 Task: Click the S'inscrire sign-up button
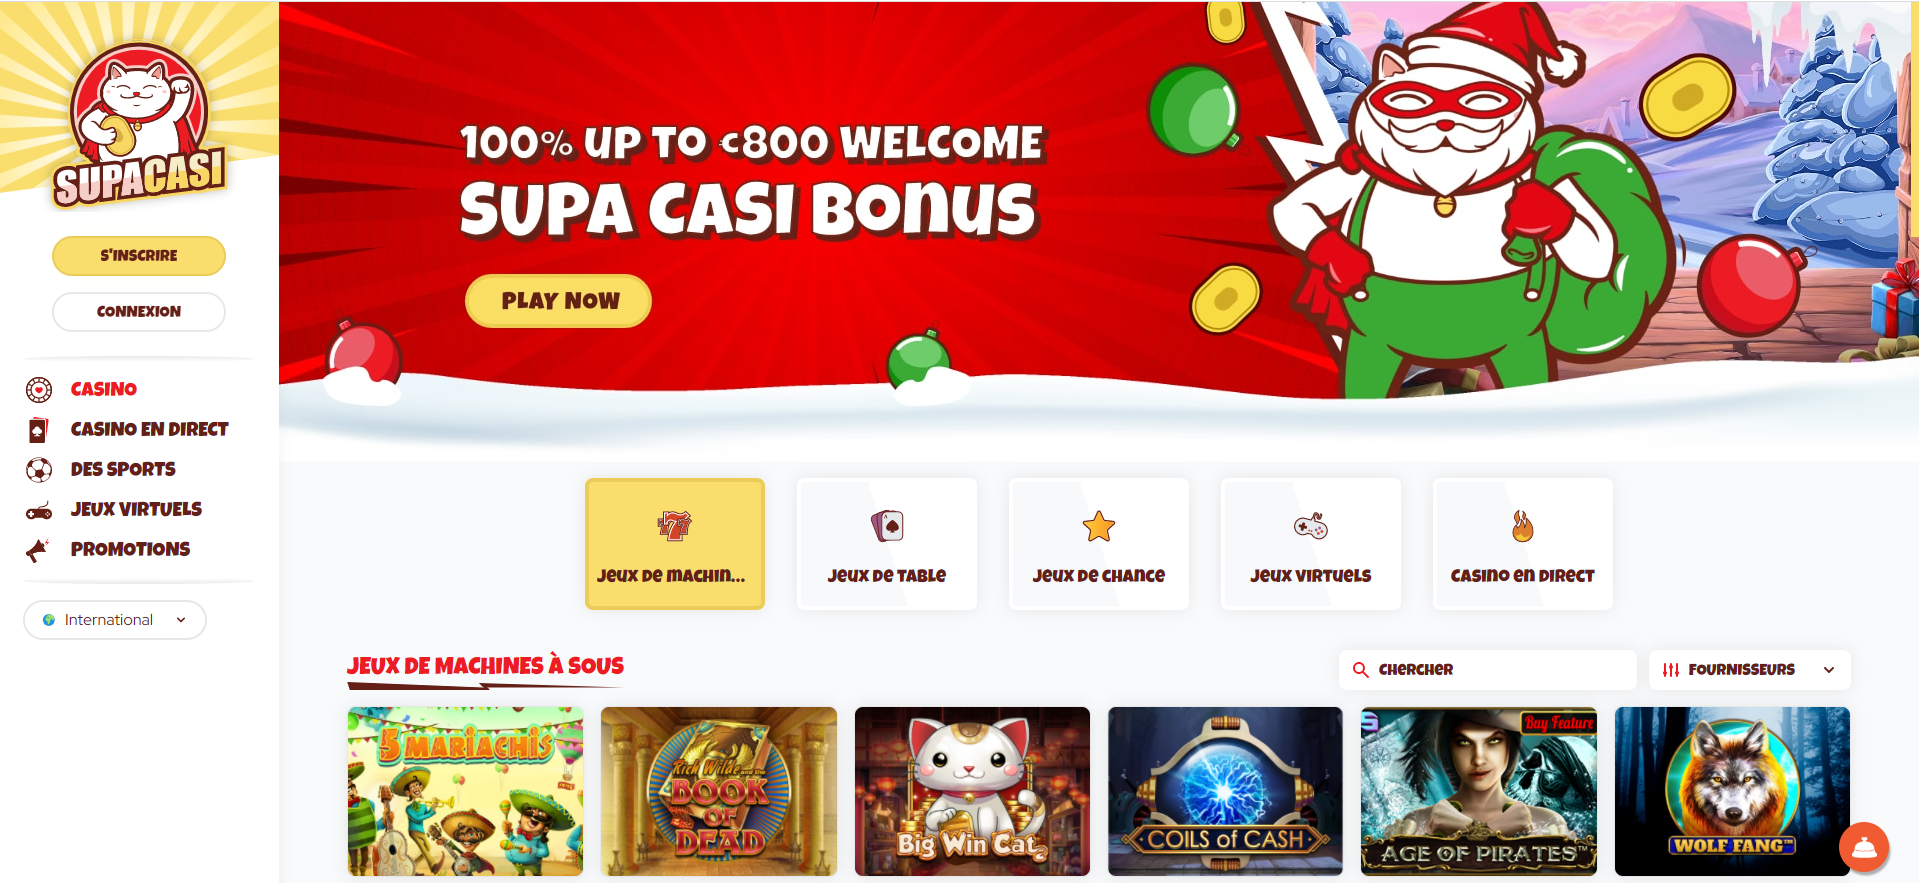pyautogui.click(x=139, y=255)
